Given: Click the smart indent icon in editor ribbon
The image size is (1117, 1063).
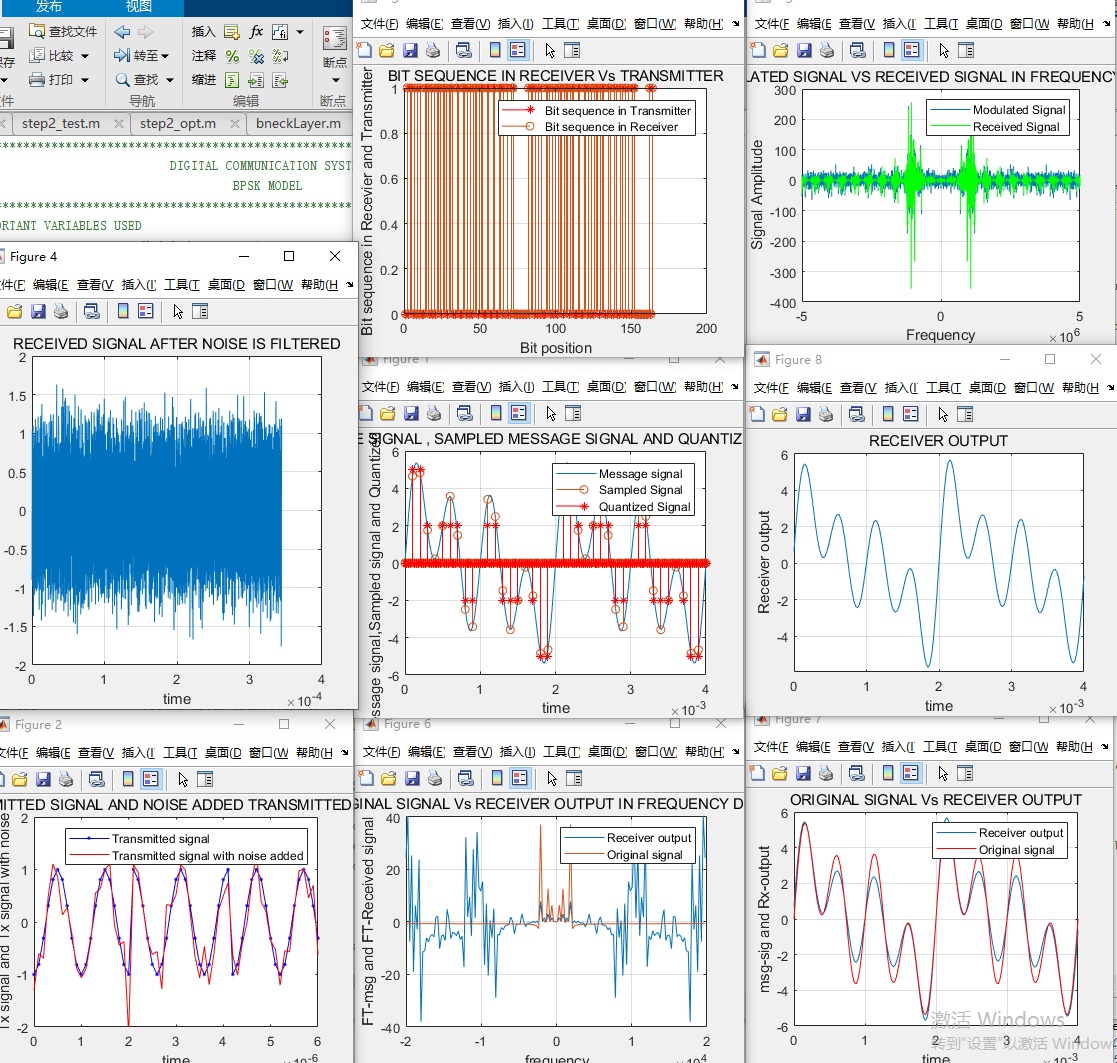Looking at the screenshot, I should click(232, 81).
